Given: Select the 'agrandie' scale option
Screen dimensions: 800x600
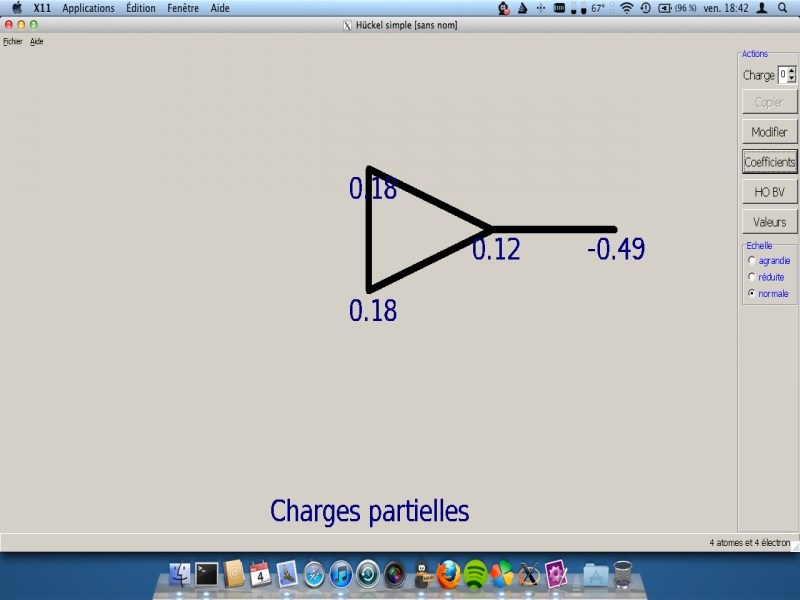Looking at the screenshot, I should coord(752,261).
